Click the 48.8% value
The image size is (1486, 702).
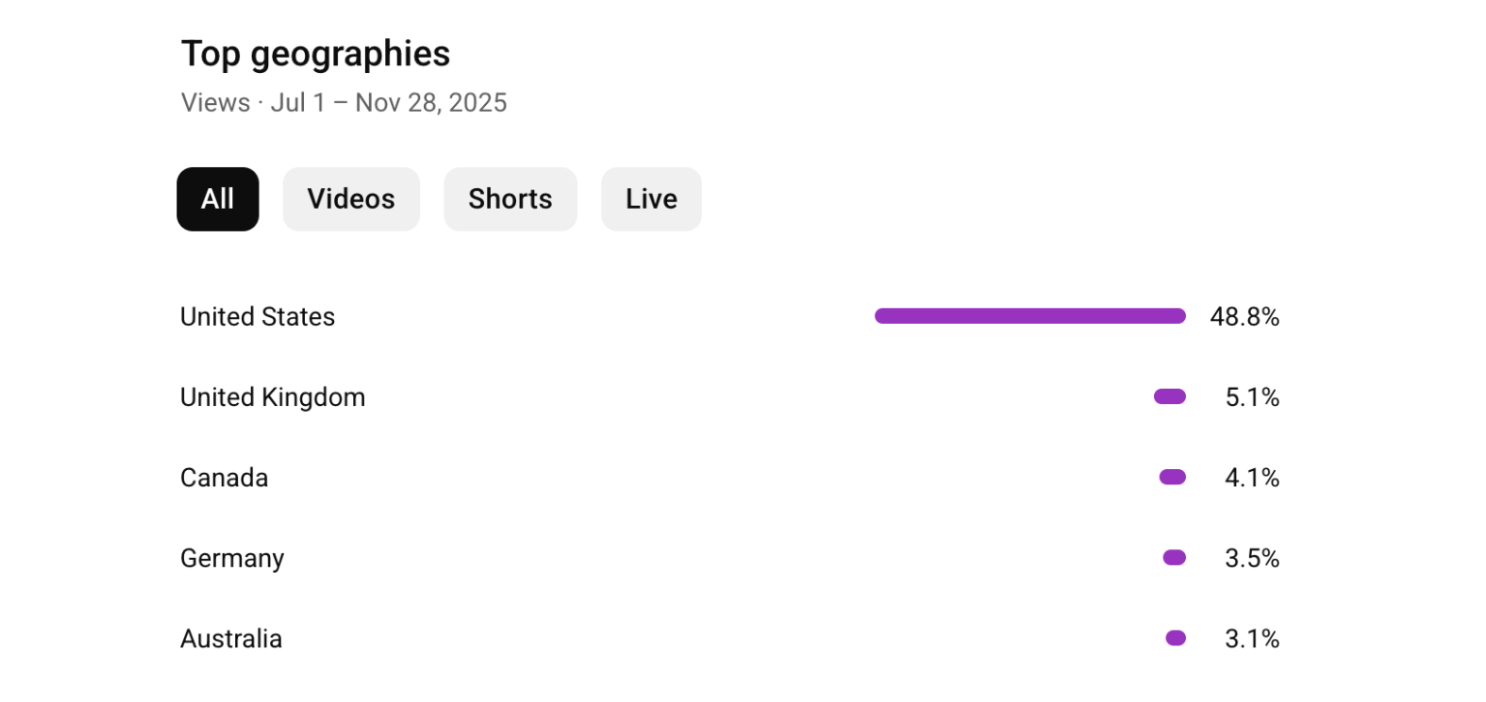click(1244, 317)
